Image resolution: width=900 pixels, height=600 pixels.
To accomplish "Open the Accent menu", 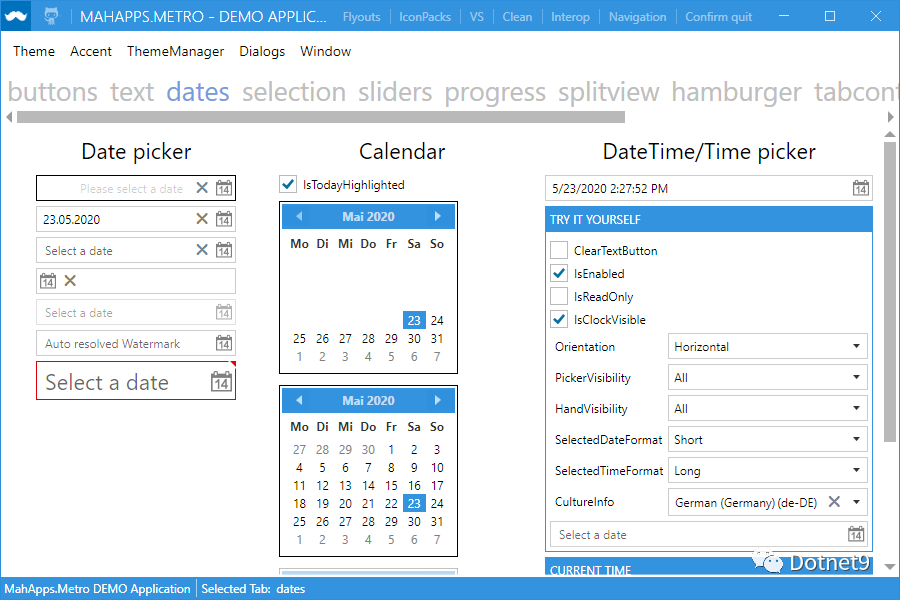I will point(91,51).
